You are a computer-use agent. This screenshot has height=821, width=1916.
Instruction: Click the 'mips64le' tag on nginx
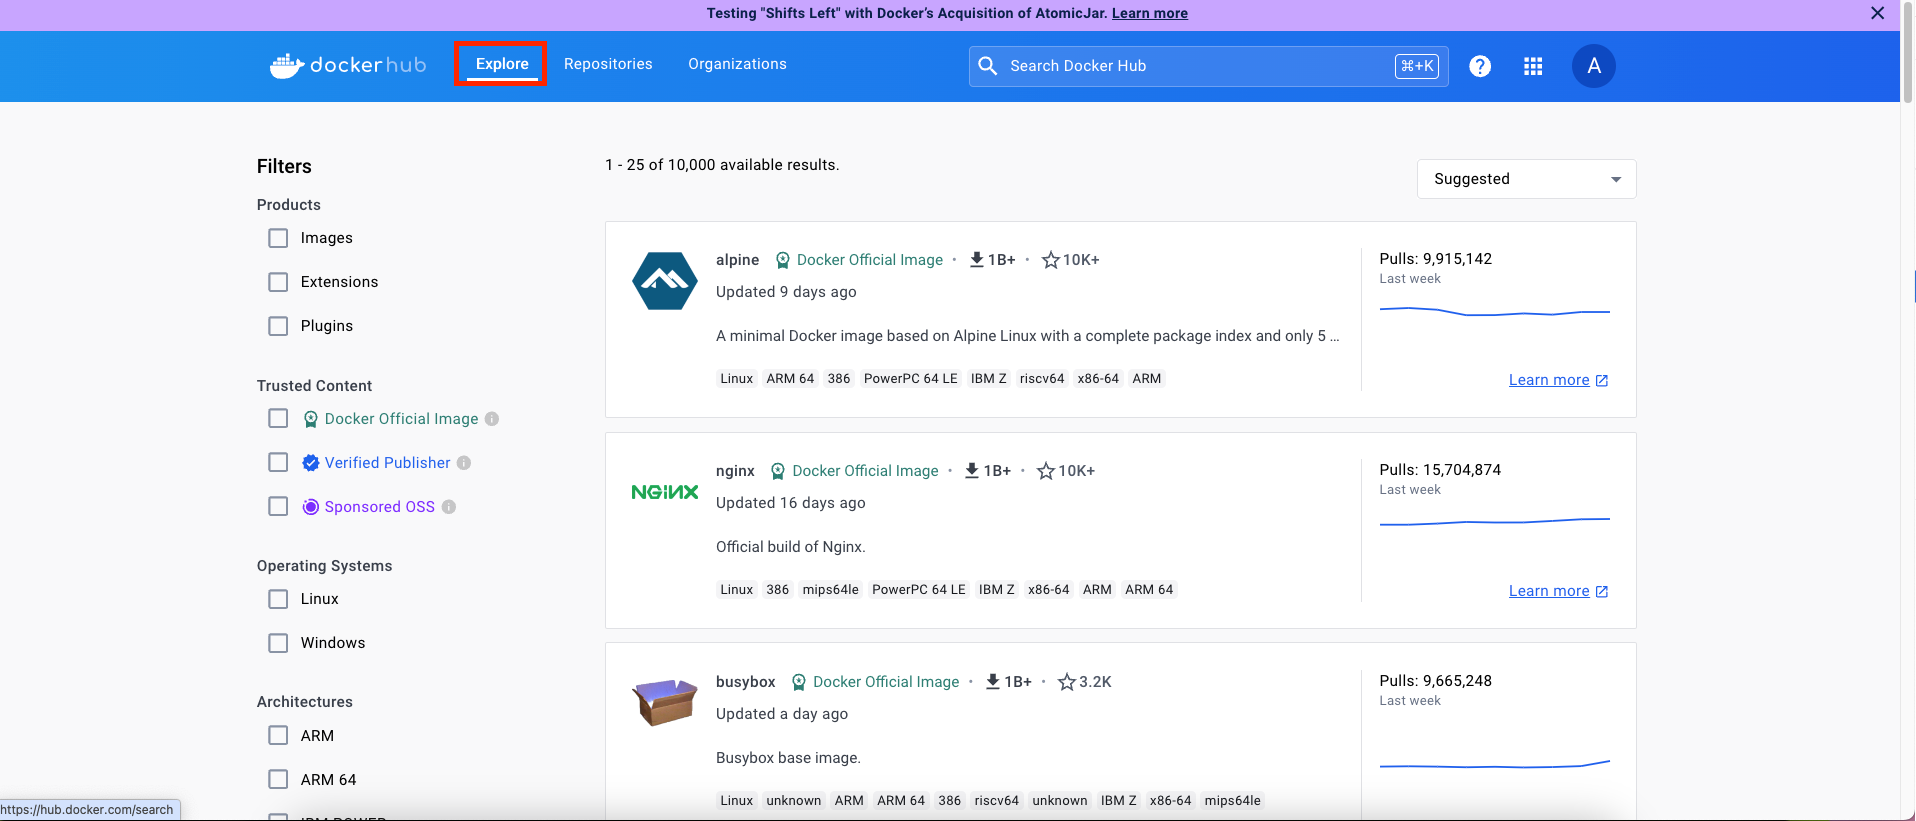[831, 590]
